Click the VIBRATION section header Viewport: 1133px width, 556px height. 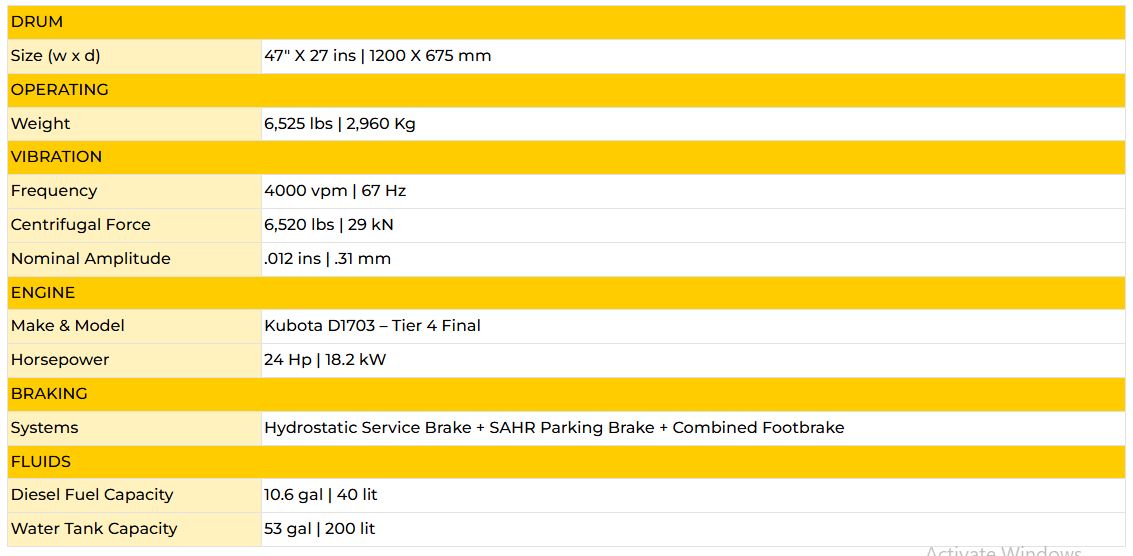coord(56,157)
